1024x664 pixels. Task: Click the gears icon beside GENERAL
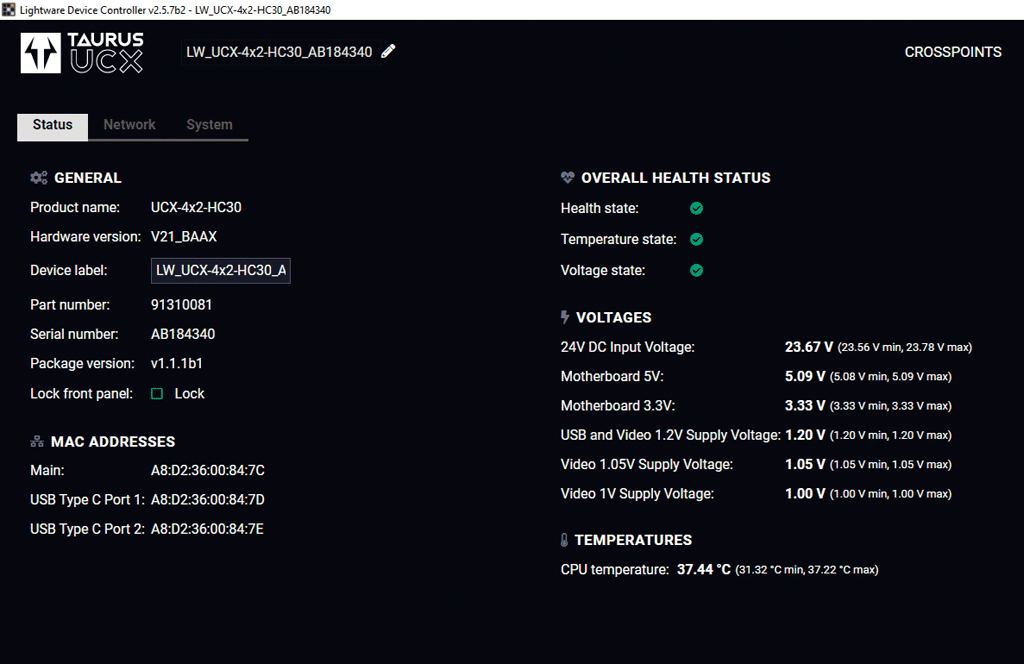[x=39, y=178]
